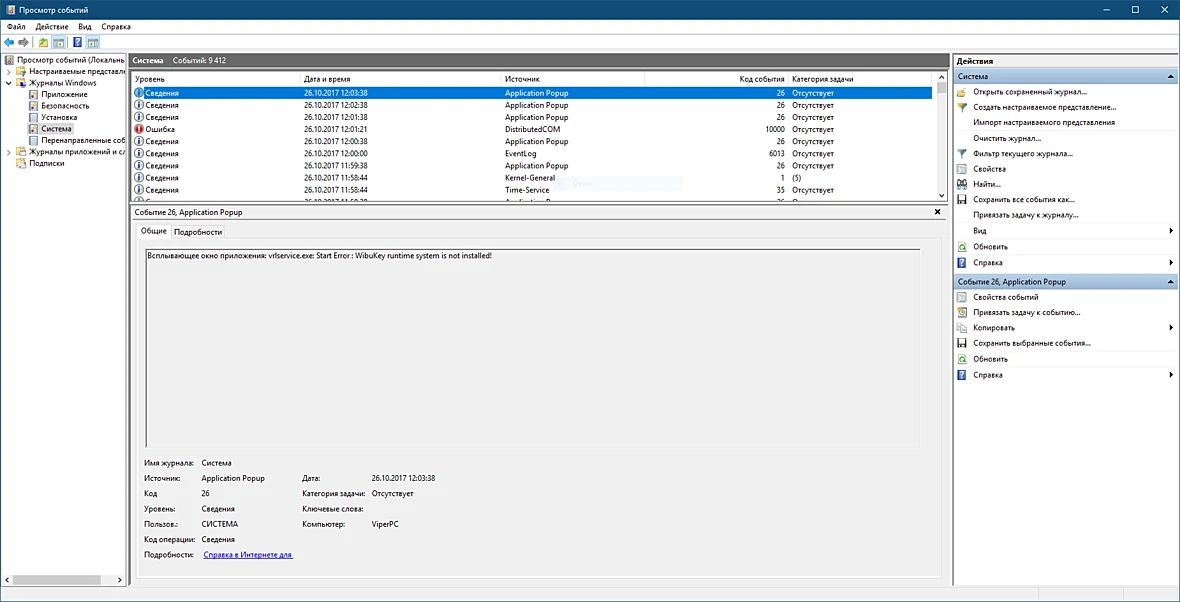Click the grey Forward arrow toolbar icon

[23, 42]
